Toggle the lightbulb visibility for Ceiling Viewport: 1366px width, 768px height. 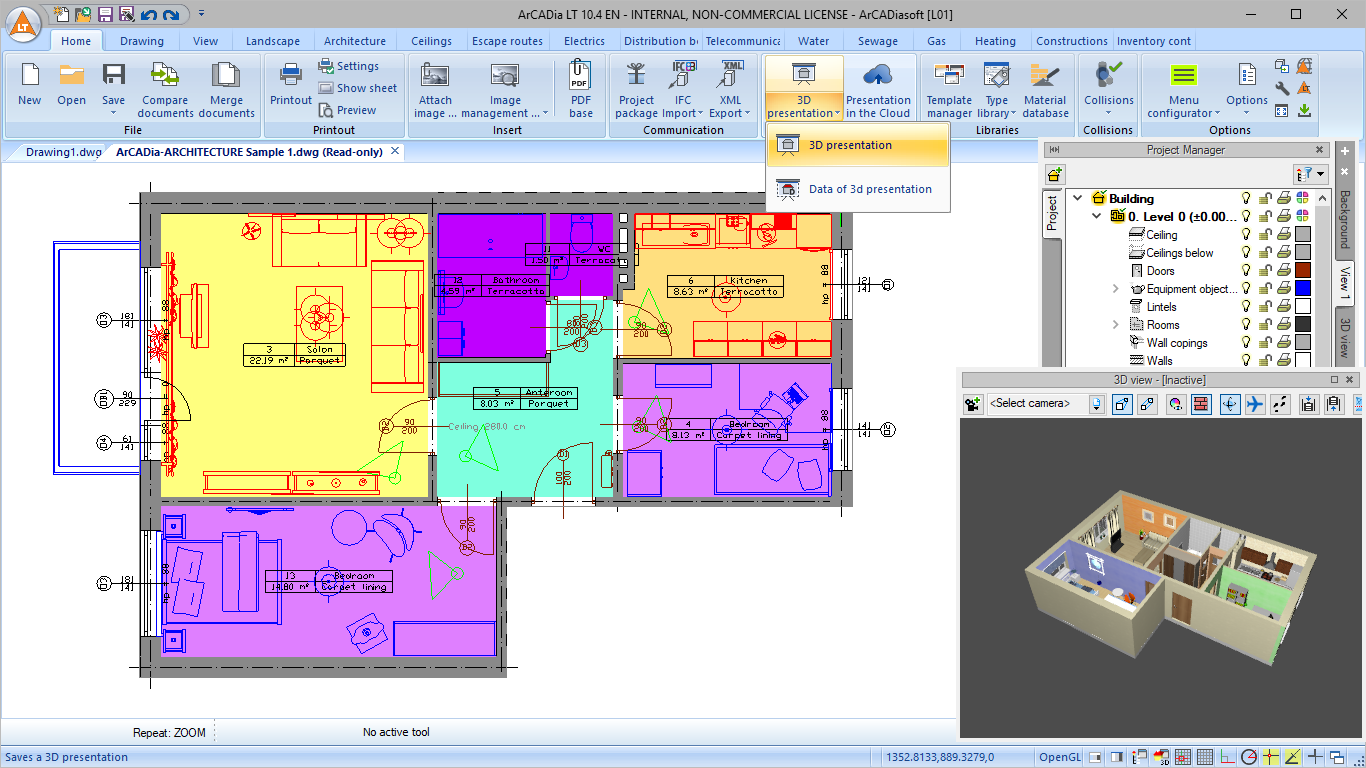[x=1247, y=235]
